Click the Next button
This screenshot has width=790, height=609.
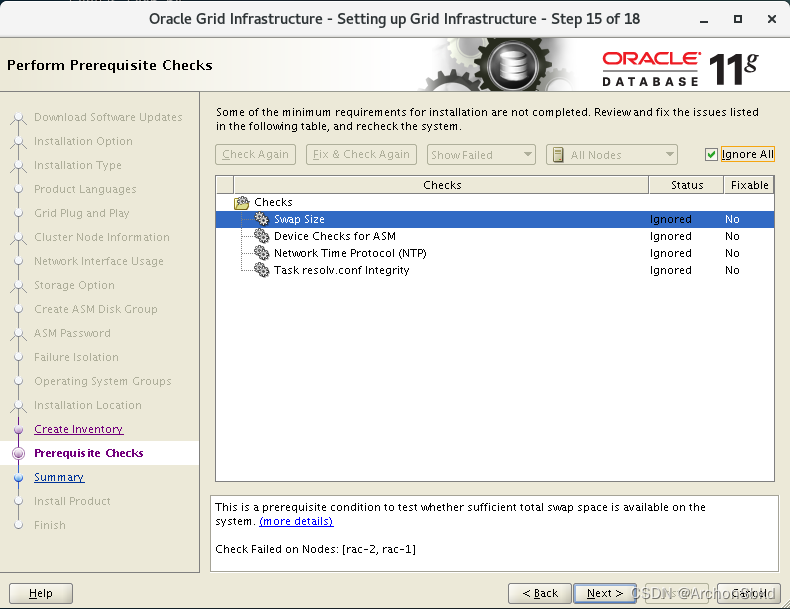tap(605, 593)
